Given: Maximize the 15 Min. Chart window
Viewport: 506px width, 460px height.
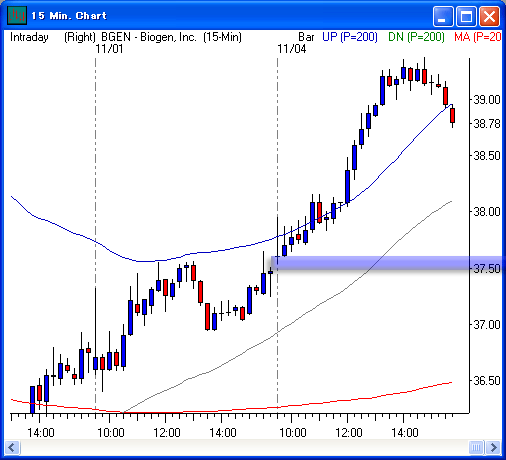Looking at the screenshot, I should (466, 16).
